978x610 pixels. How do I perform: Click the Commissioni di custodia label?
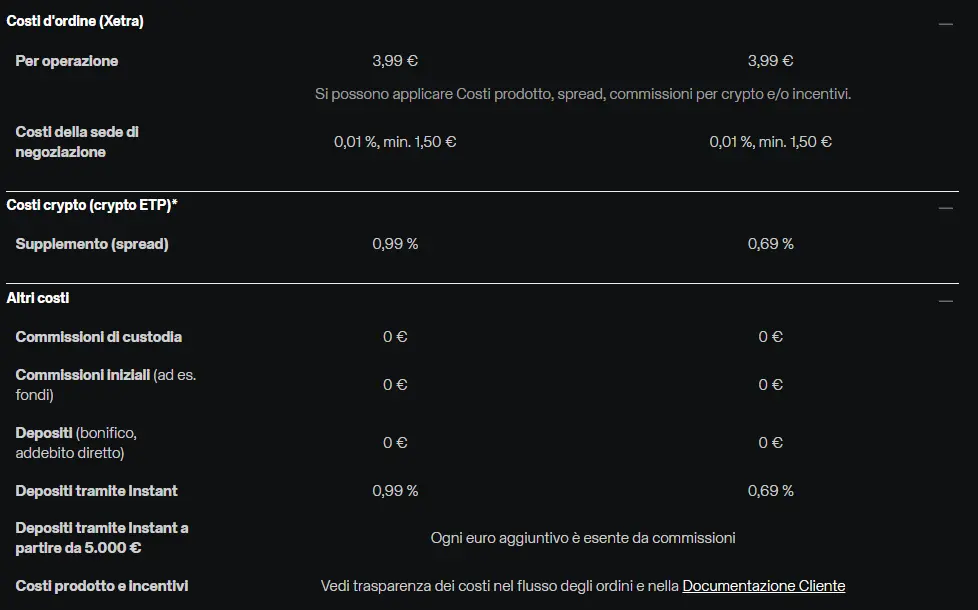tap(99, 337)
